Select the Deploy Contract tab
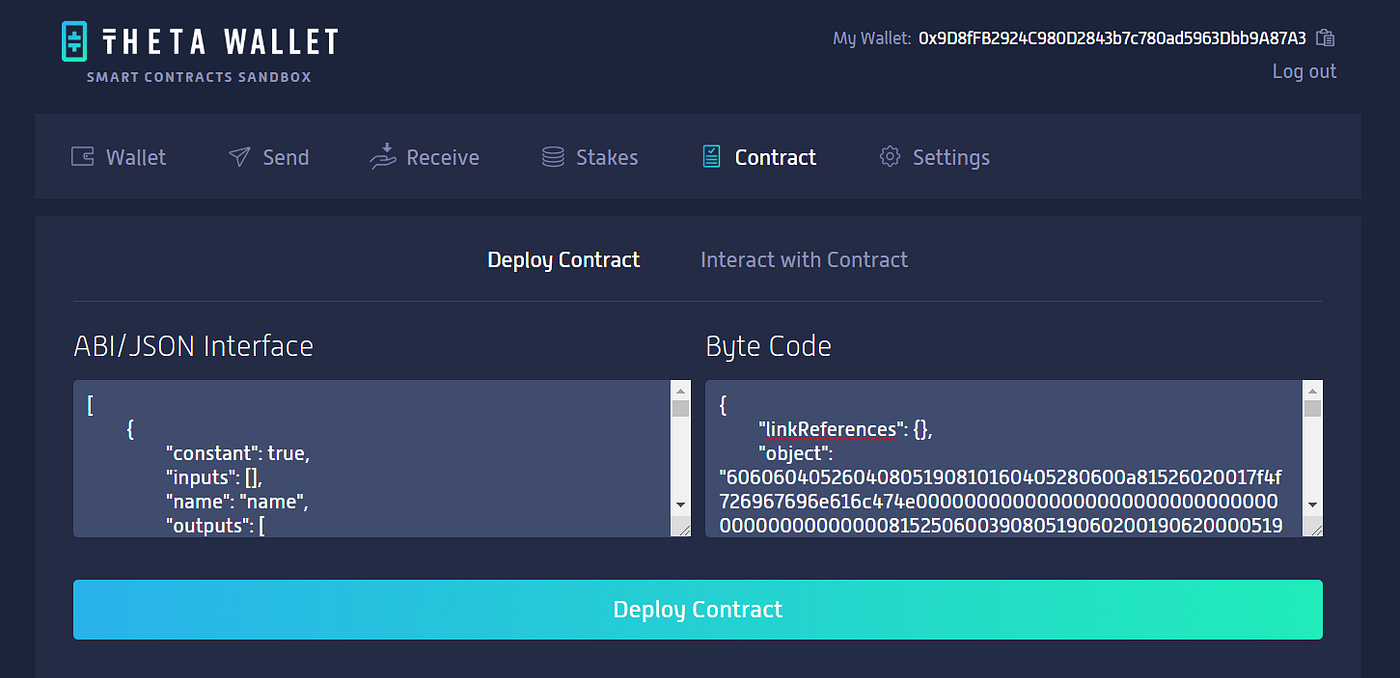 click(x=563, y=260)
